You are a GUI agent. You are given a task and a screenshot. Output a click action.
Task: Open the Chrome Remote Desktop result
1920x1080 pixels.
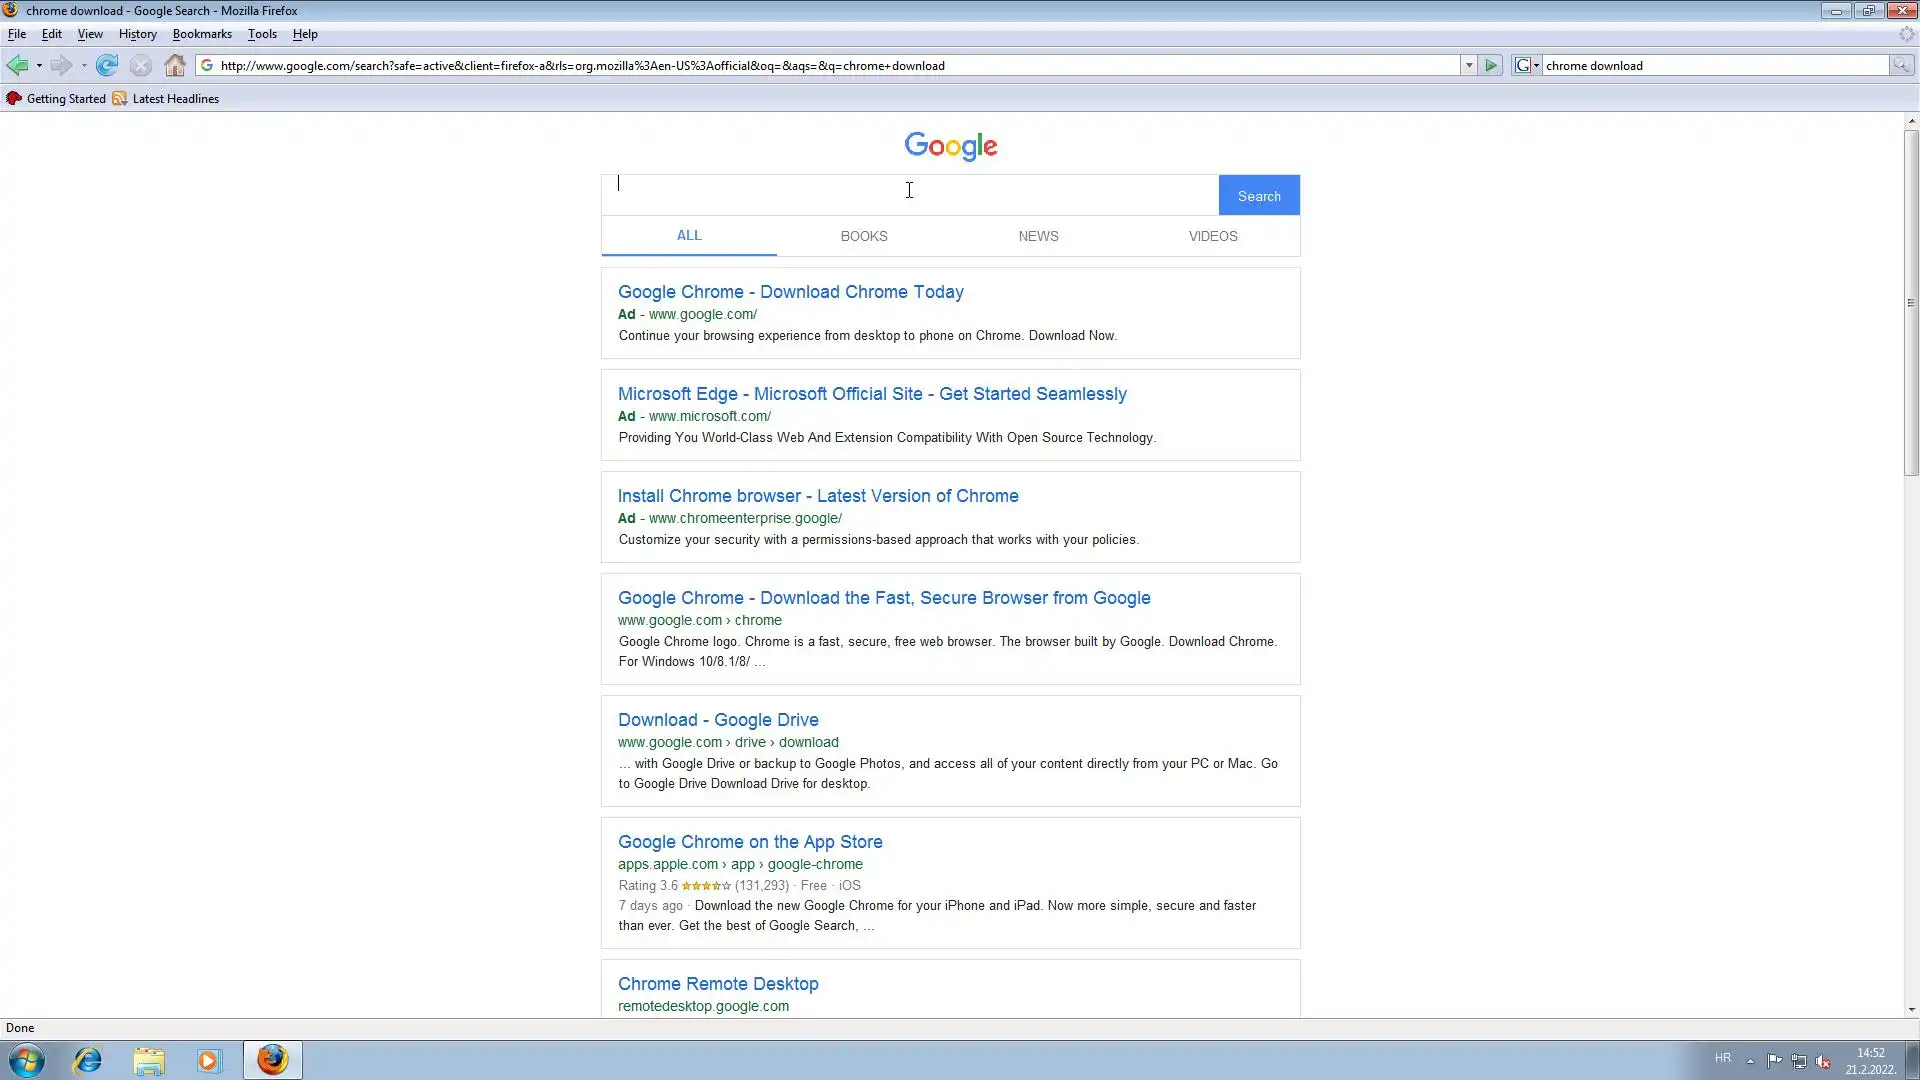(717, 984)
